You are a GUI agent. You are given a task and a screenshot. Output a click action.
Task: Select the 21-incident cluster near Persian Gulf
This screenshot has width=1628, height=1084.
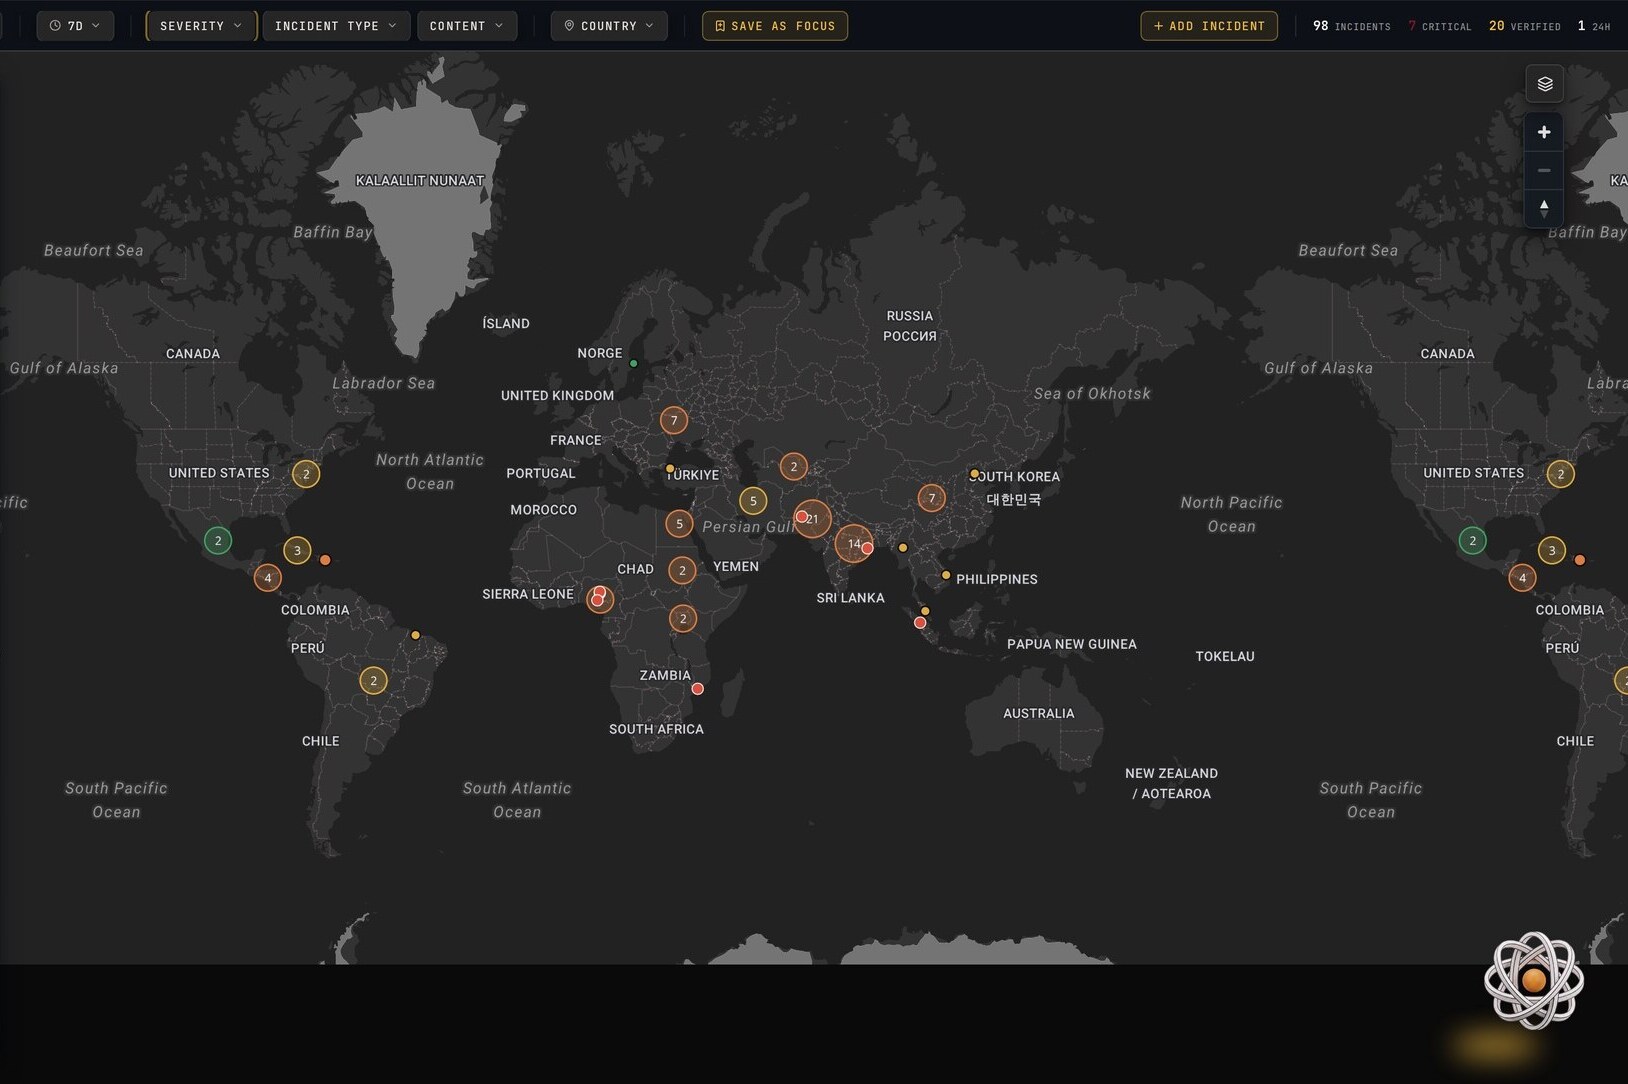(x=814, y=519)
